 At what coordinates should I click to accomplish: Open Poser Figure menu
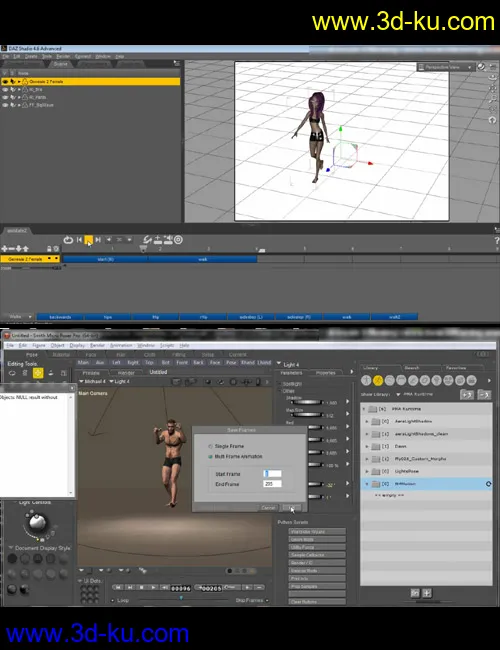coord(39,345)
